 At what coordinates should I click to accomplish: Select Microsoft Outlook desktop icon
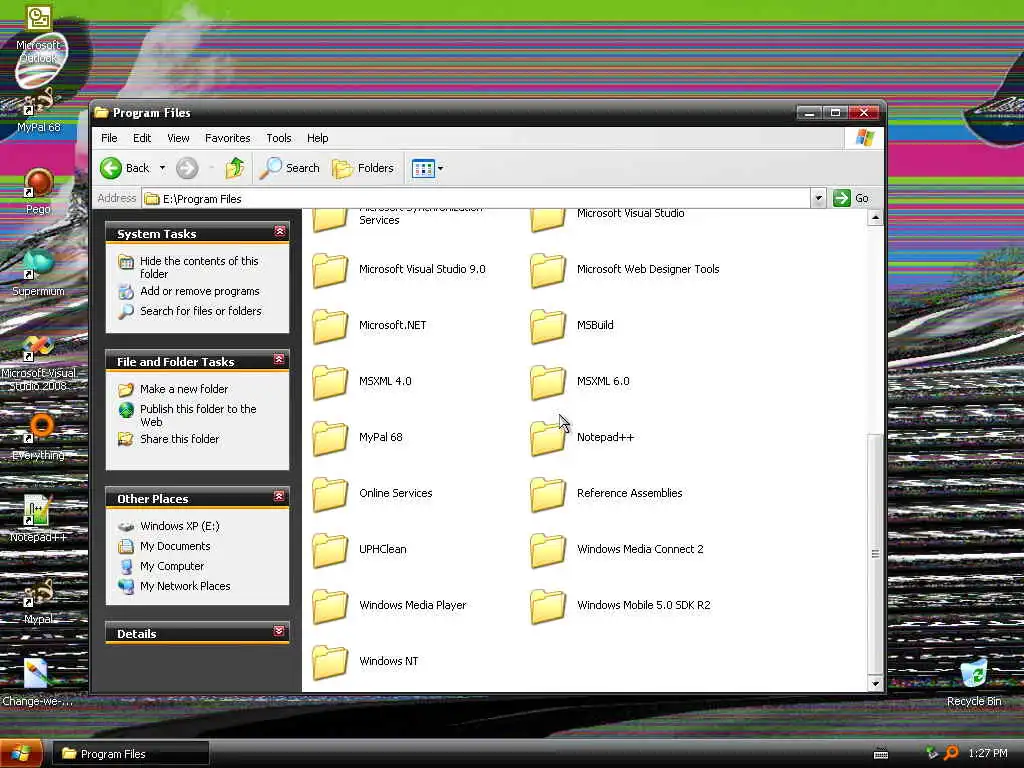click(38, 34)
